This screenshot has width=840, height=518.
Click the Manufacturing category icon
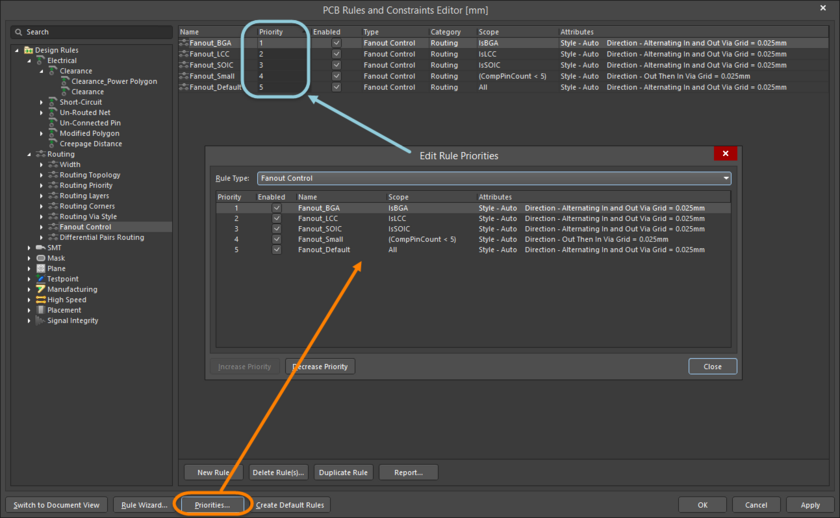coord(40,289)
